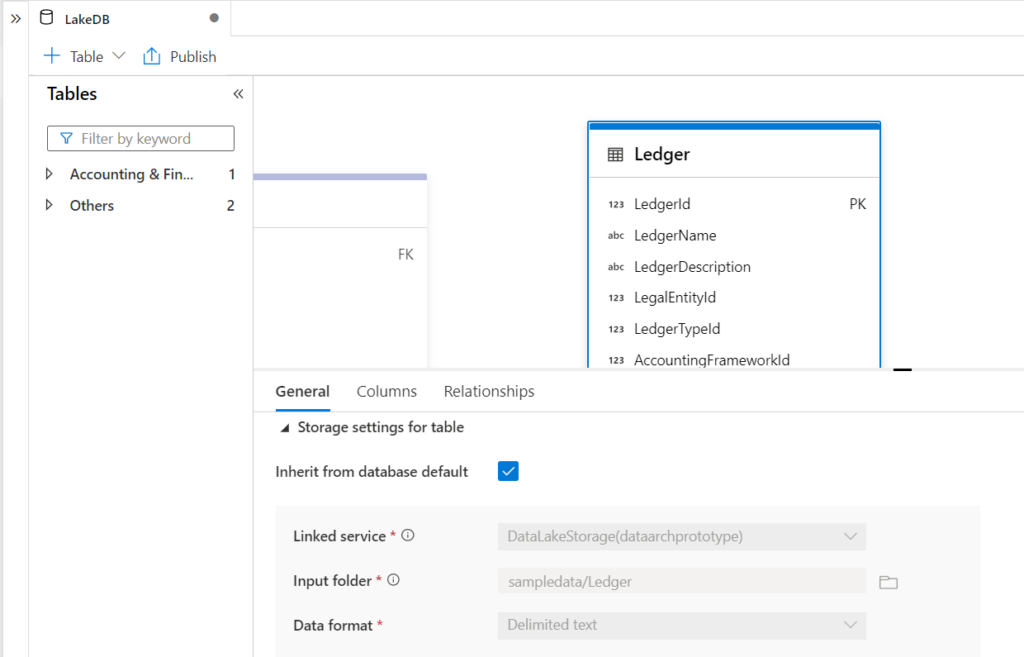Expand the Accounting & Fin category
This screenshot has height=657, width=1024.
click(50, 173)
